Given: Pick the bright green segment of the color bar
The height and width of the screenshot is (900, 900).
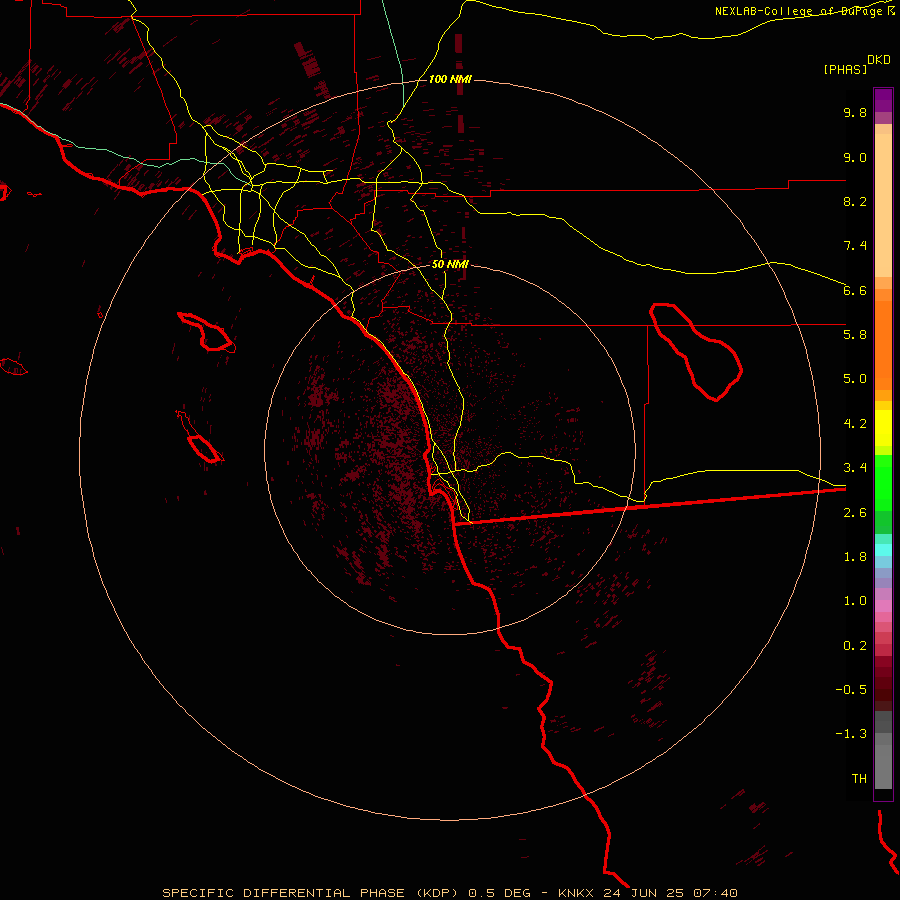Looking at the screenshot, I should (883, 482).
